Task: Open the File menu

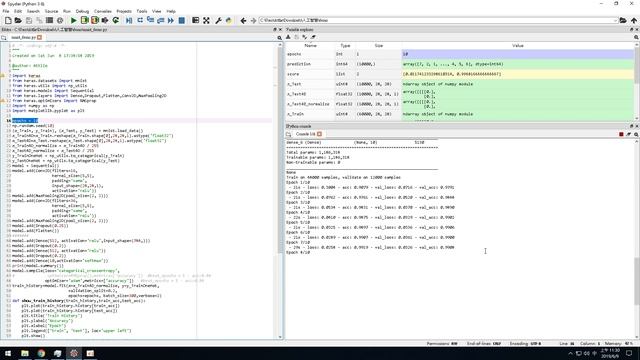Action: [x=6, y=11]
